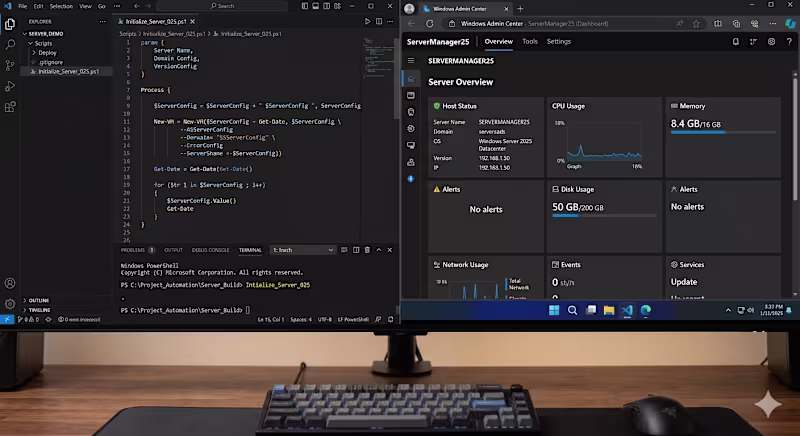Toggle secondary sidebar layout in VS Code title bar

point(327,6)
